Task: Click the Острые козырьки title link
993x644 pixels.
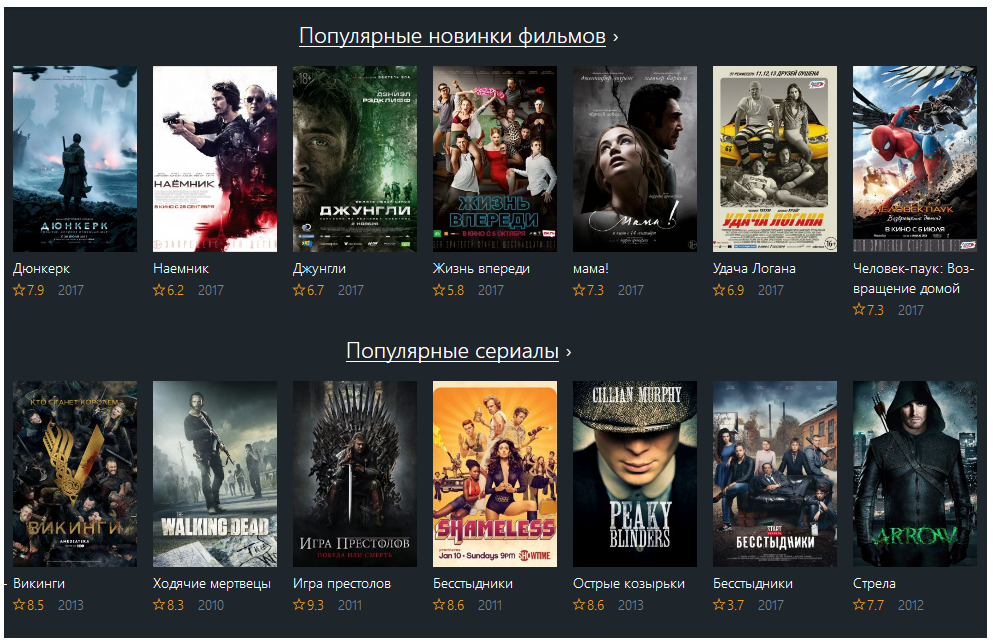Action: (x=629, y=584)
